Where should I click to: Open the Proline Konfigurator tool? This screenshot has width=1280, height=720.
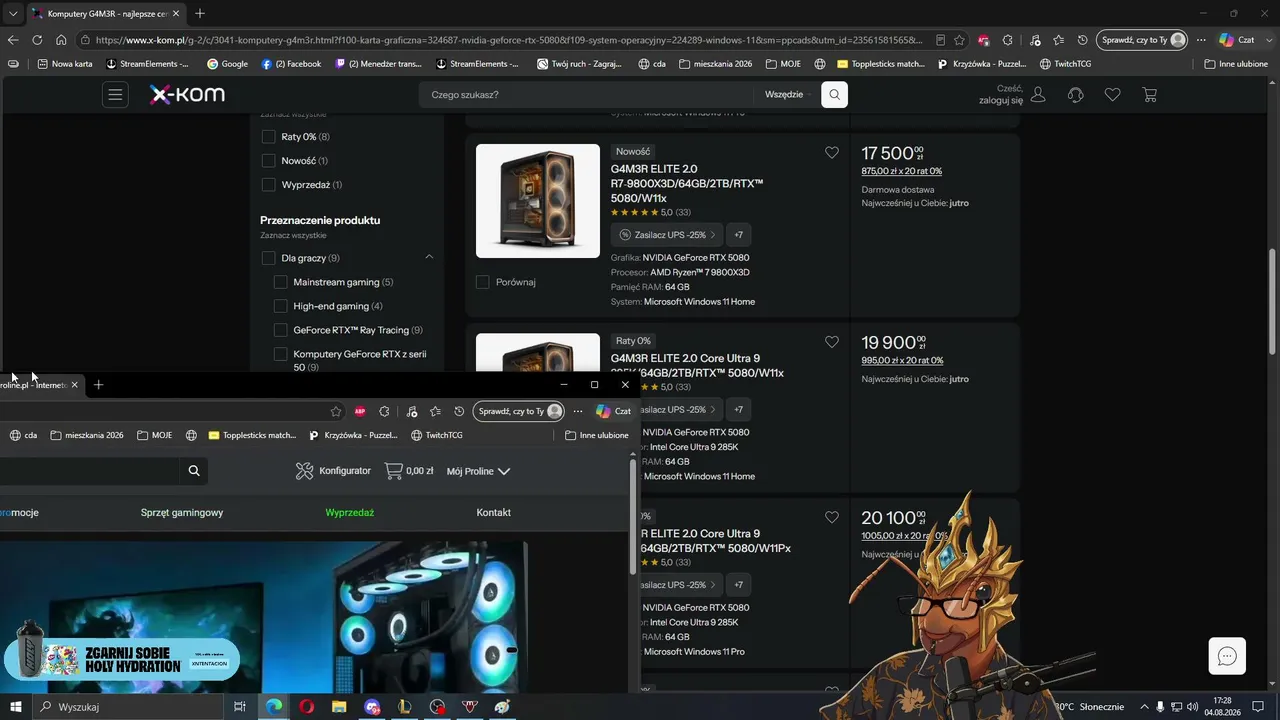click(x=333, y=471)
